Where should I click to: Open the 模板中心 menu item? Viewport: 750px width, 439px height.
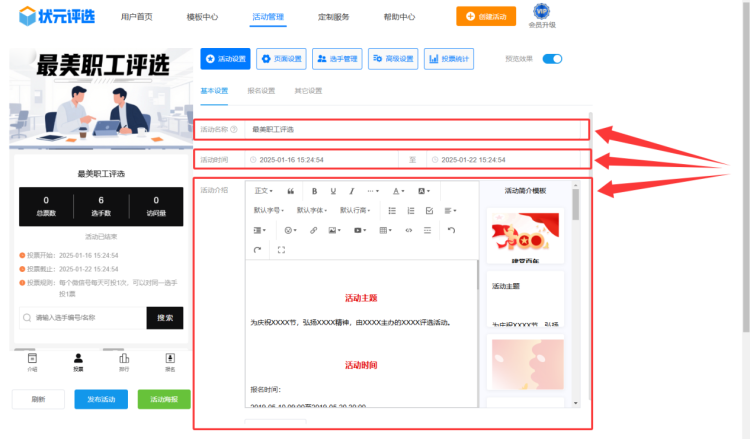(203, 17)
